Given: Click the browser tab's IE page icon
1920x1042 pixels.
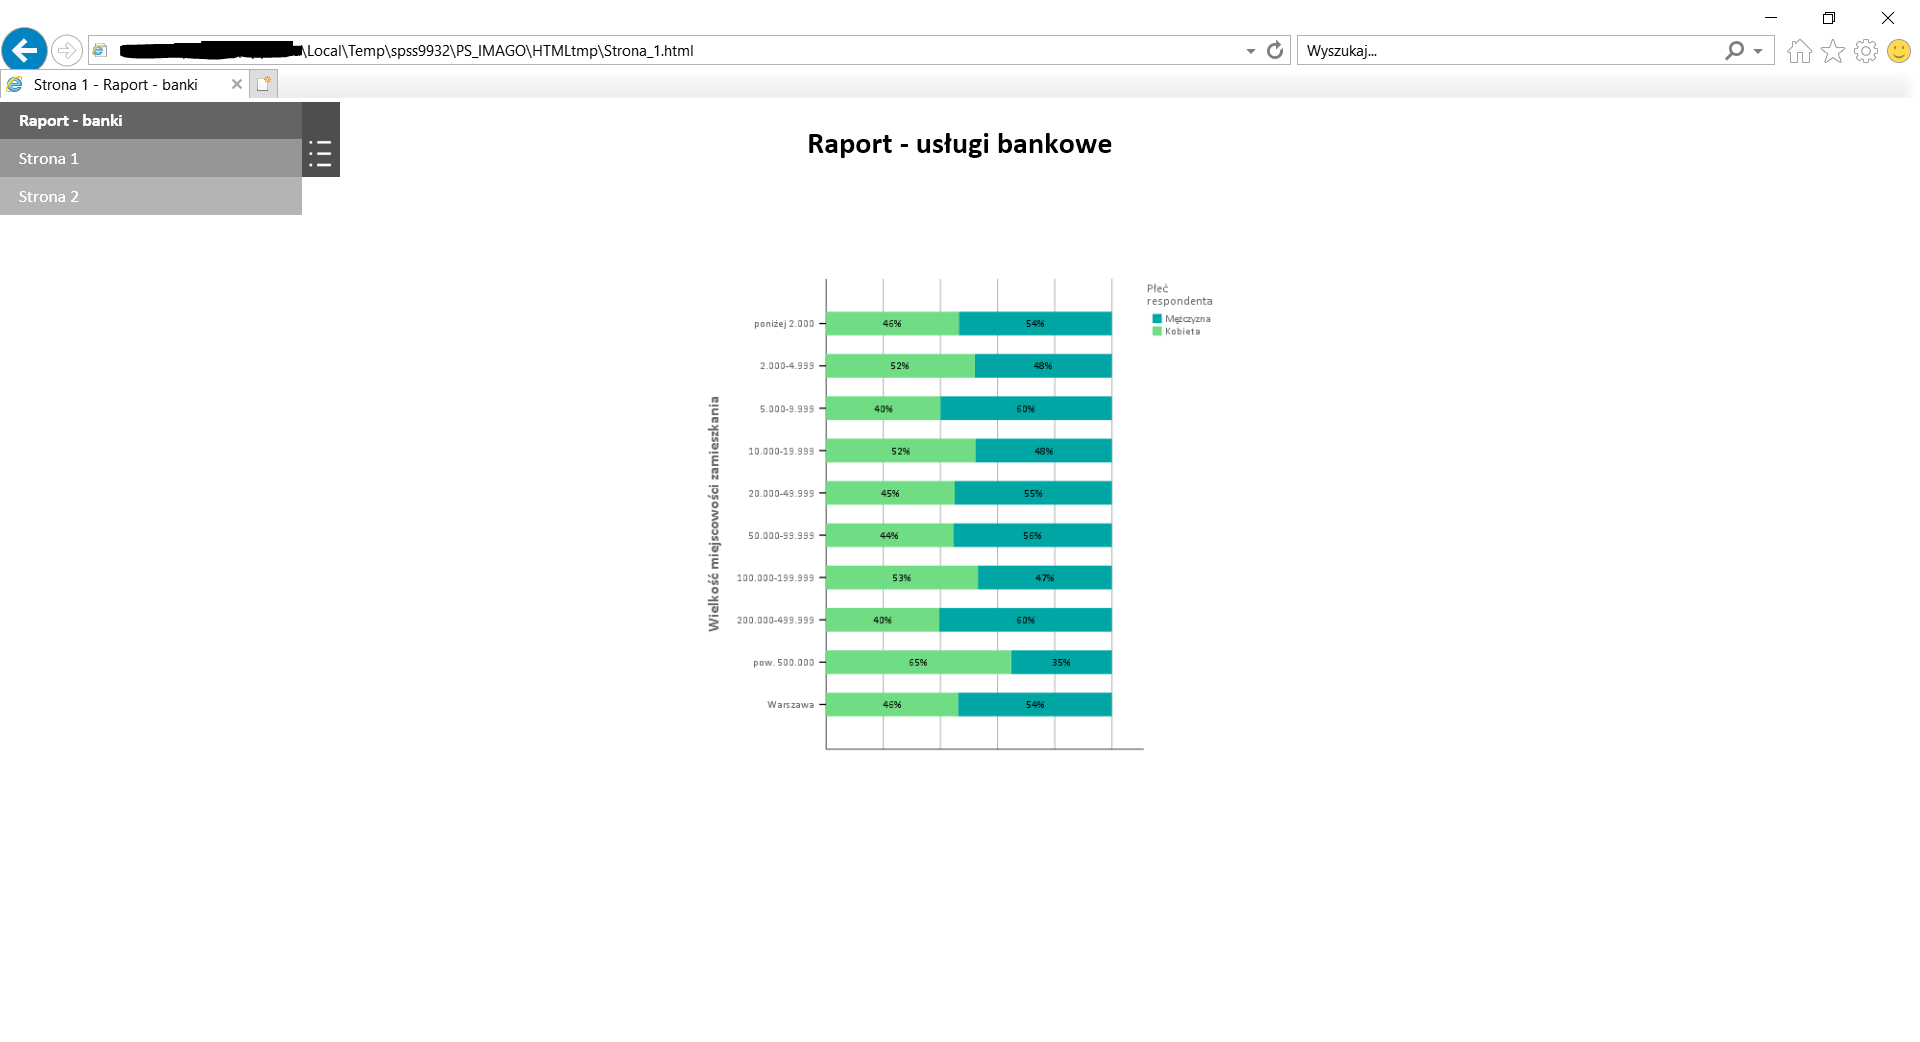Looking at the screenshot, I should 15,85.
